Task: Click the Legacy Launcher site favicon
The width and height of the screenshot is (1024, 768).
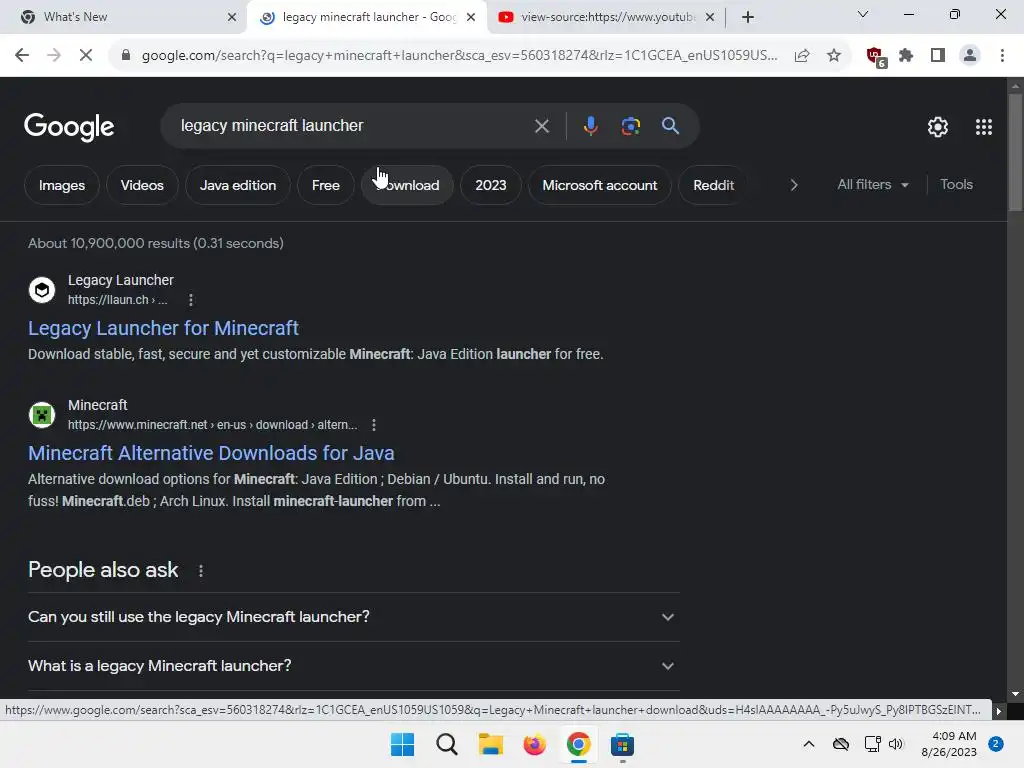Action: tap(42, 289)
